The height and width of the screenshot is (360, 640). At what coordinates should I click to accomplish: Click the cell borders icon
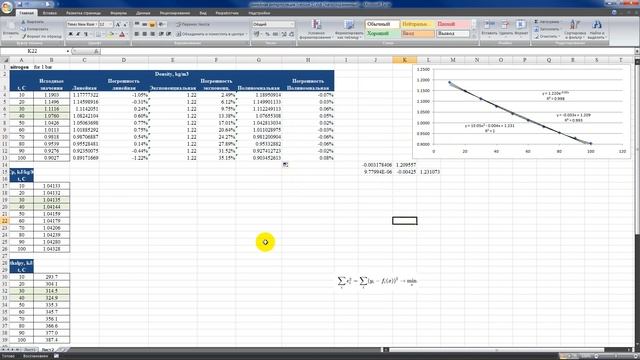(98, 34)
